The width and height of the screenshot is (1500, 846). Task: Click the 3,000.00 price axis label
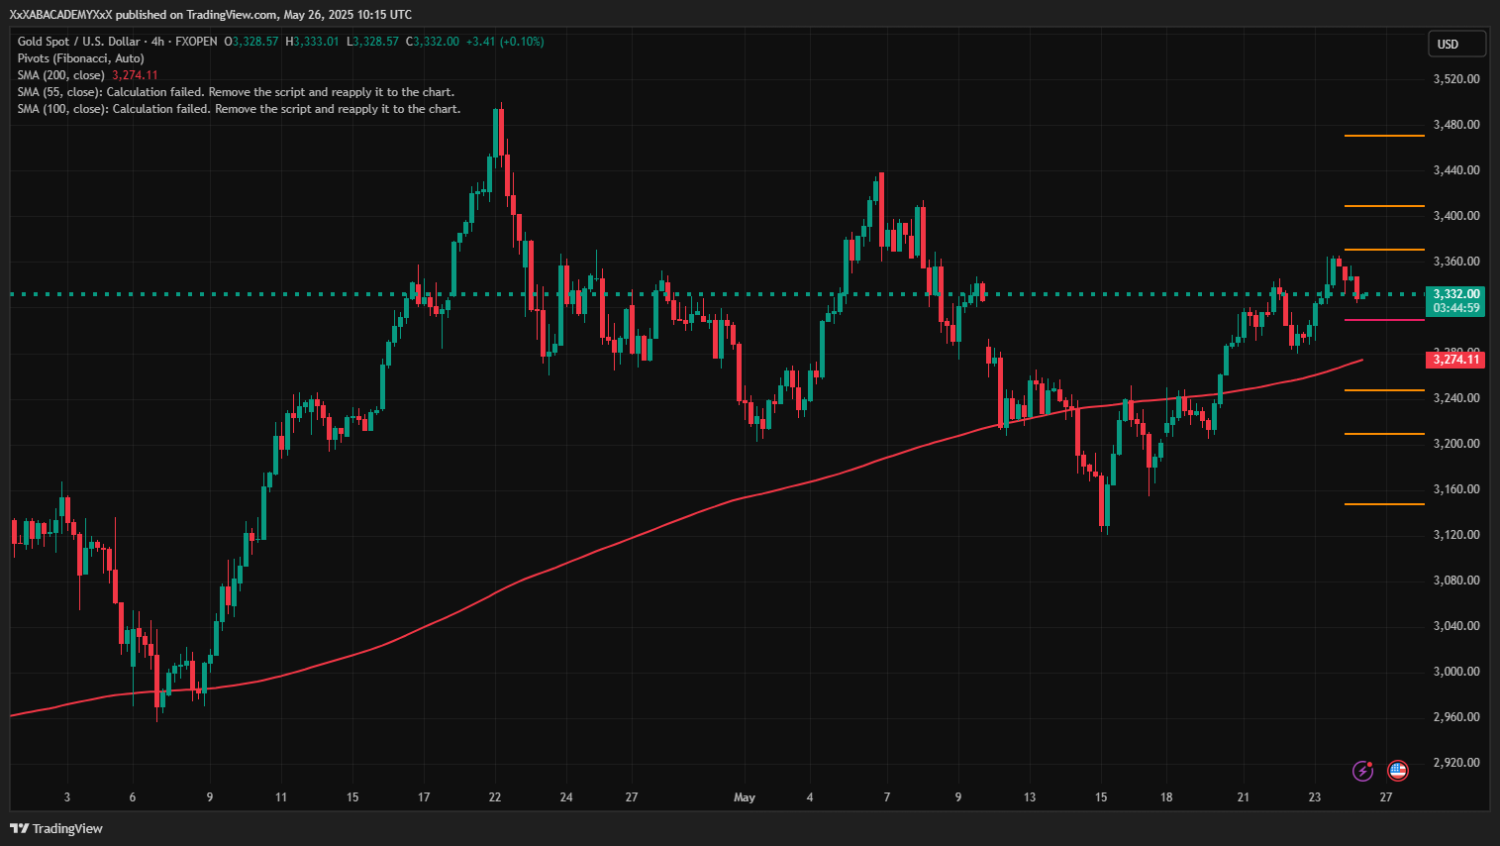click(x=1456, y=672)
